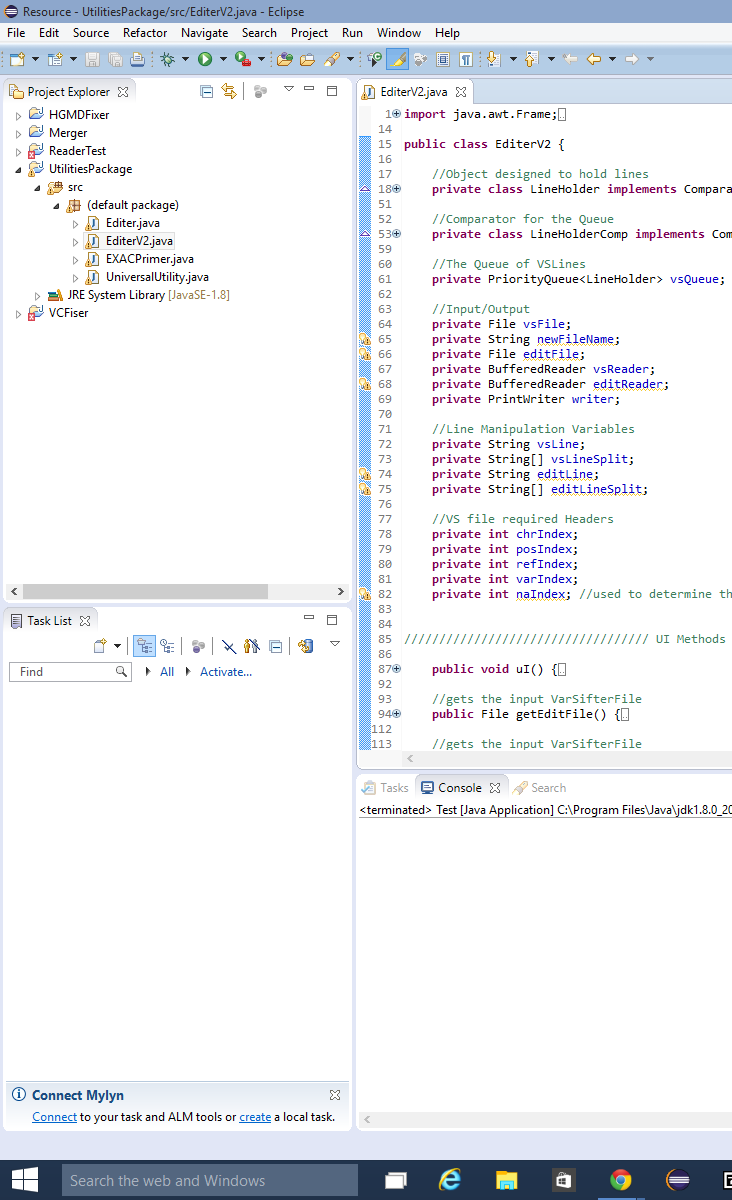
Task: Click the Open Type toolbar icon
Action: tap(284, 59)
